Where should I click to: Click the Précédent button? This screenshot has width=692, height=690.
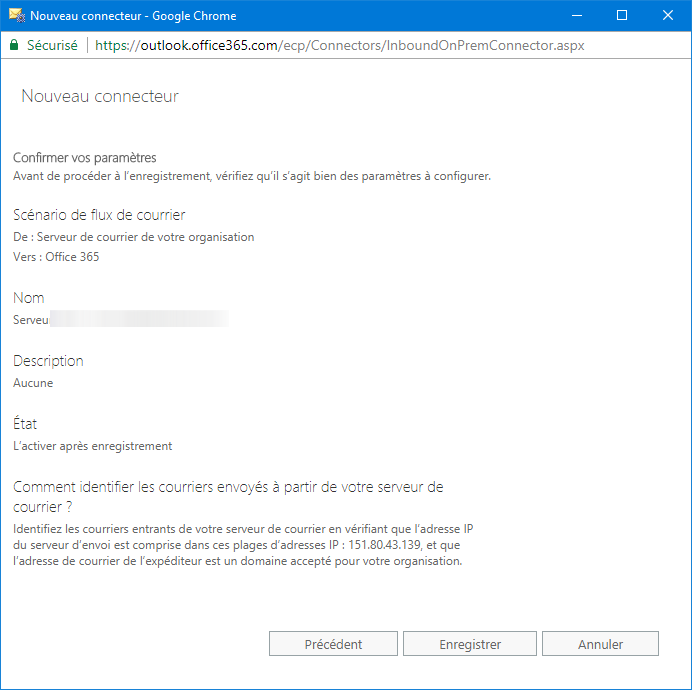[333, 644]
